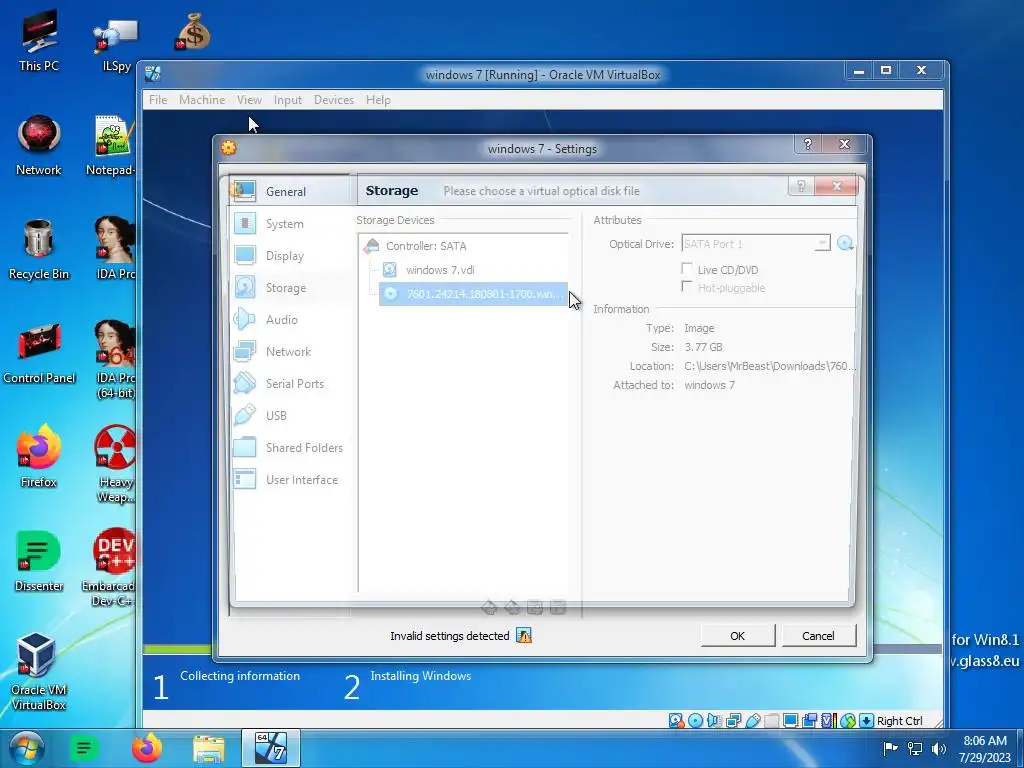Select the Dissenter desktop shortcut
1024x768 pixels.
(x=39, y=561)
